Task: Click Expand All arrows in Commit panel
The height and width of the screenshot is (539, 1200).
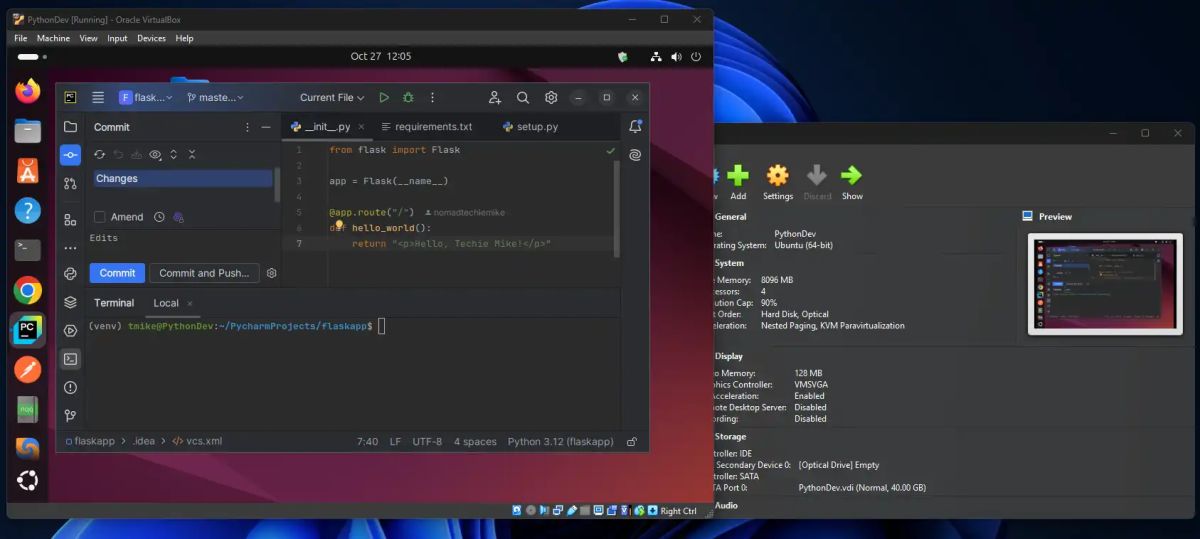Action: (173, 154)
